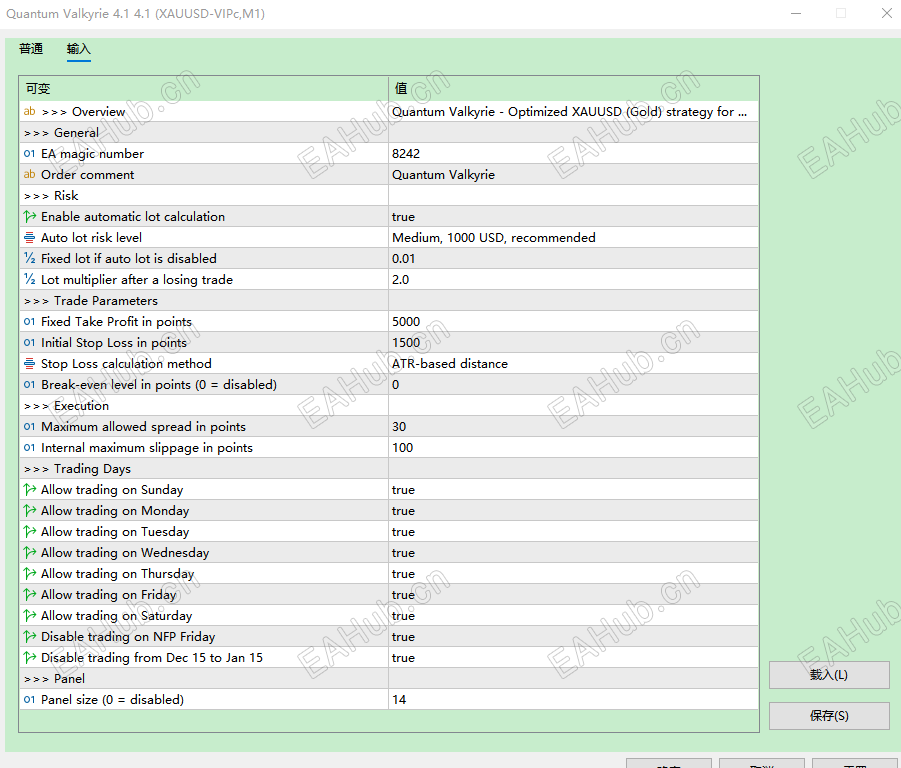Edit the Panel size value 14
Screen dimensions: 901x768
pos(573,700)
